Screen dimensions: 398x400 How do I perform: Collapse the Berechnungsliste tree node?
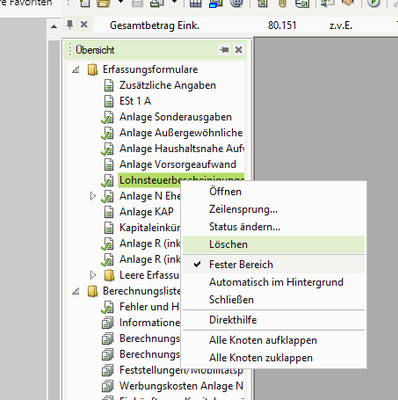coord(76,291)
